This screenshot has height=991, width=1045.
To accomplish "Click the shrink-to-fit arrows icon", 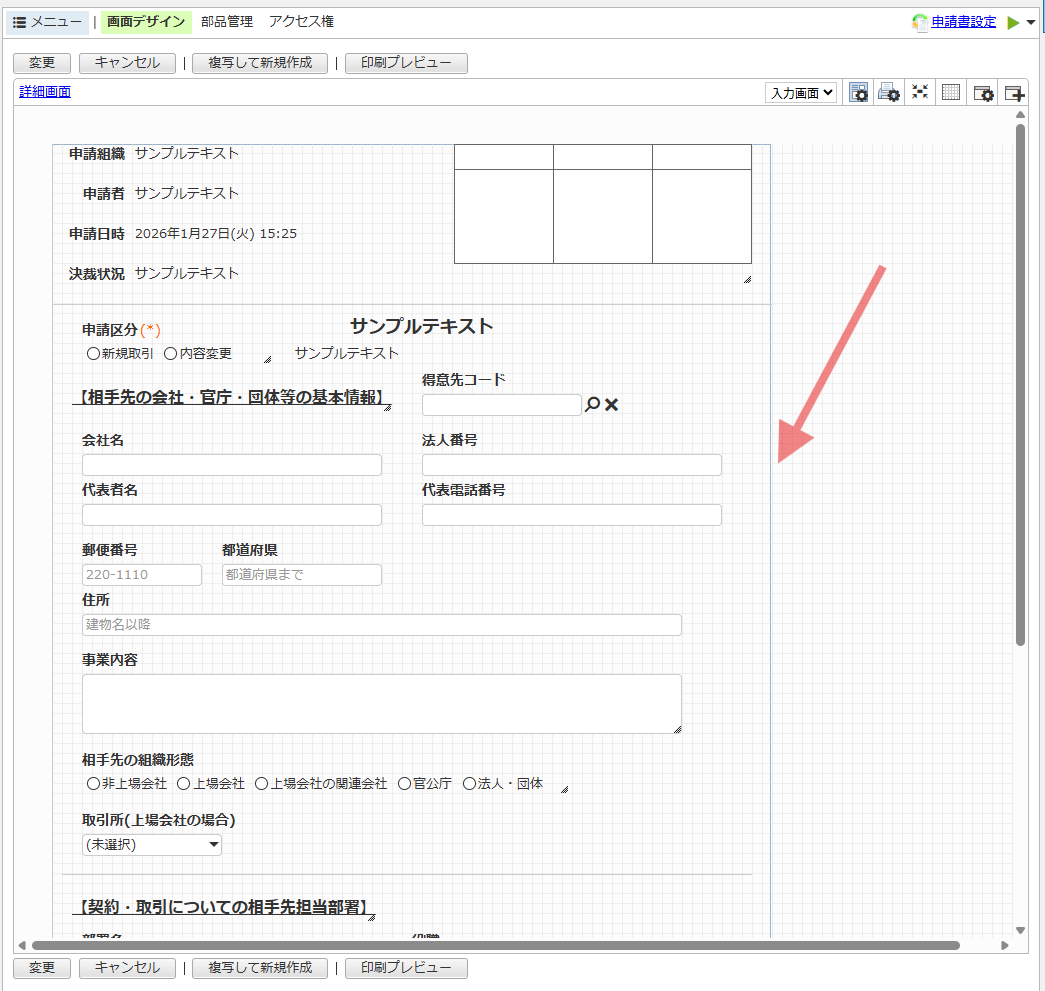I will point(920,93).
